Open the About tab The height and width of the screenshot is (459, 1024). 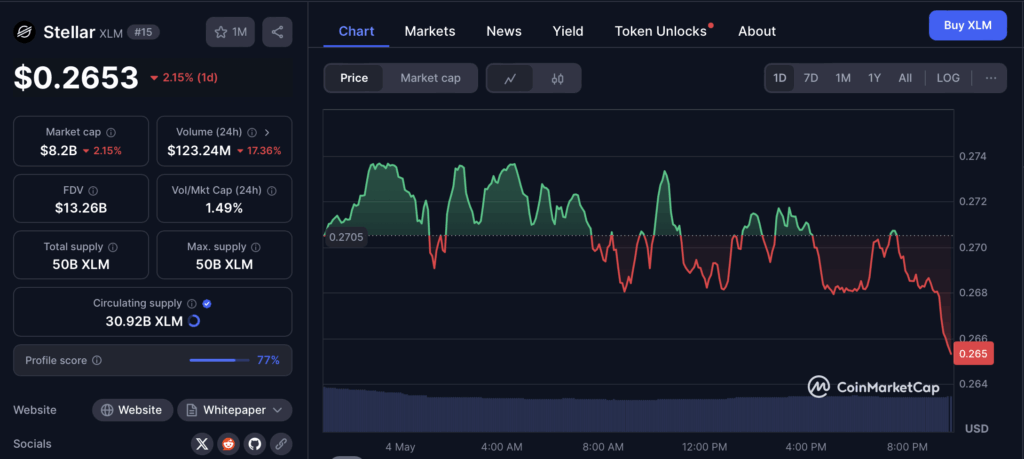[x=757, y=31]
